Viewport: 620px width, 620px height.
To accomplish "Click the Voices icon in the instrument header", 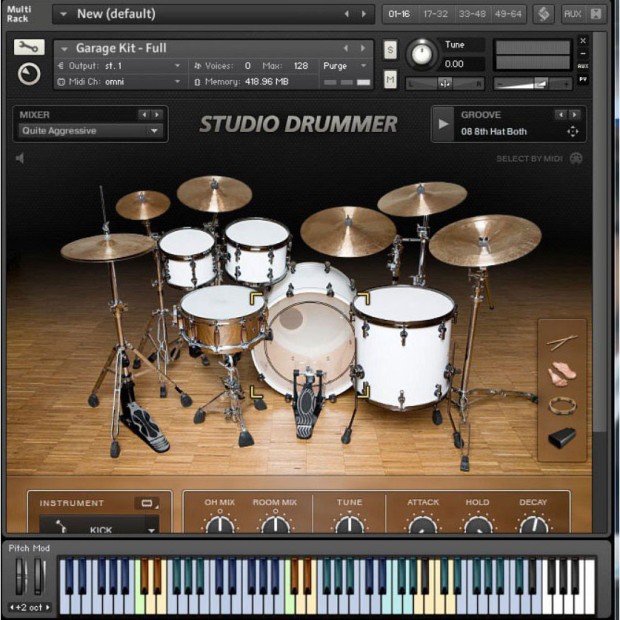I will pyautogui.click(x=197, y=66).
